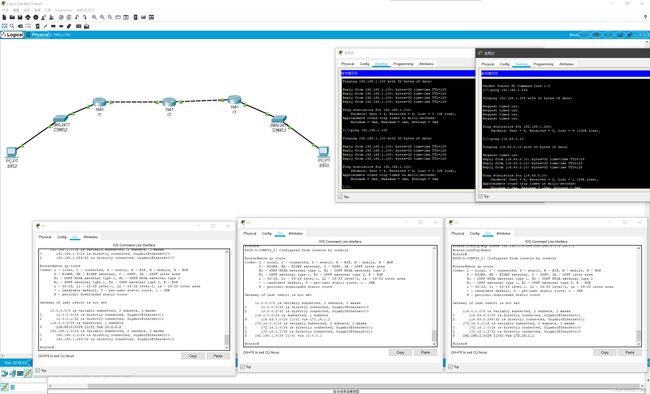
Task: Open the Connections lightning bolt category
Action: 28,373
